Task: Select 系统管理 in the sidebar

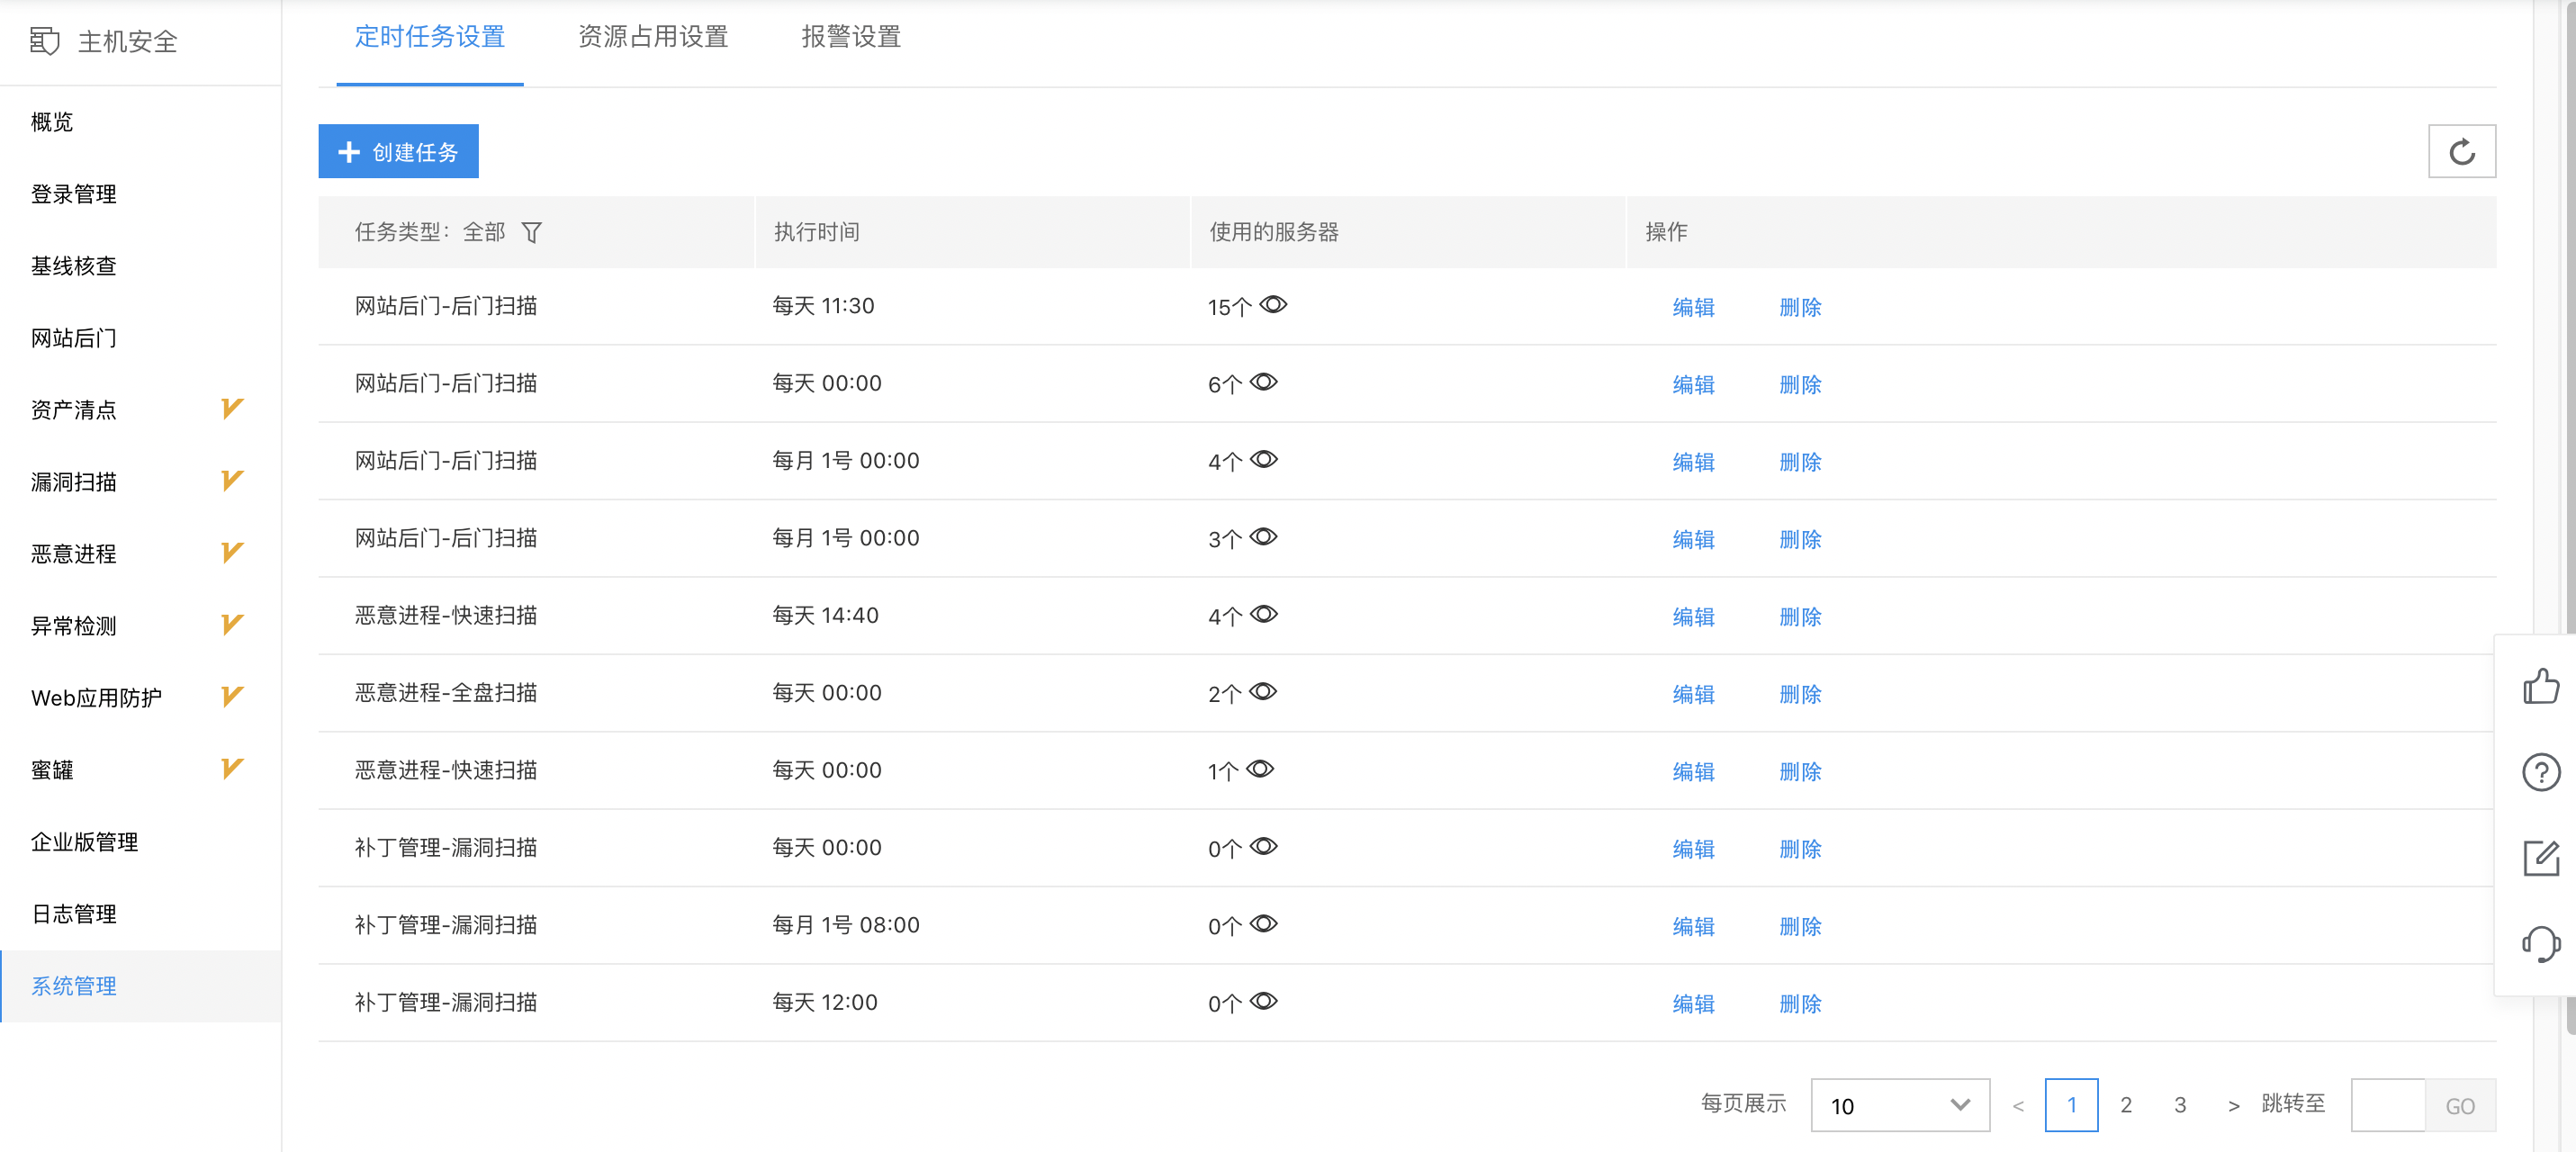Action: 141,986
